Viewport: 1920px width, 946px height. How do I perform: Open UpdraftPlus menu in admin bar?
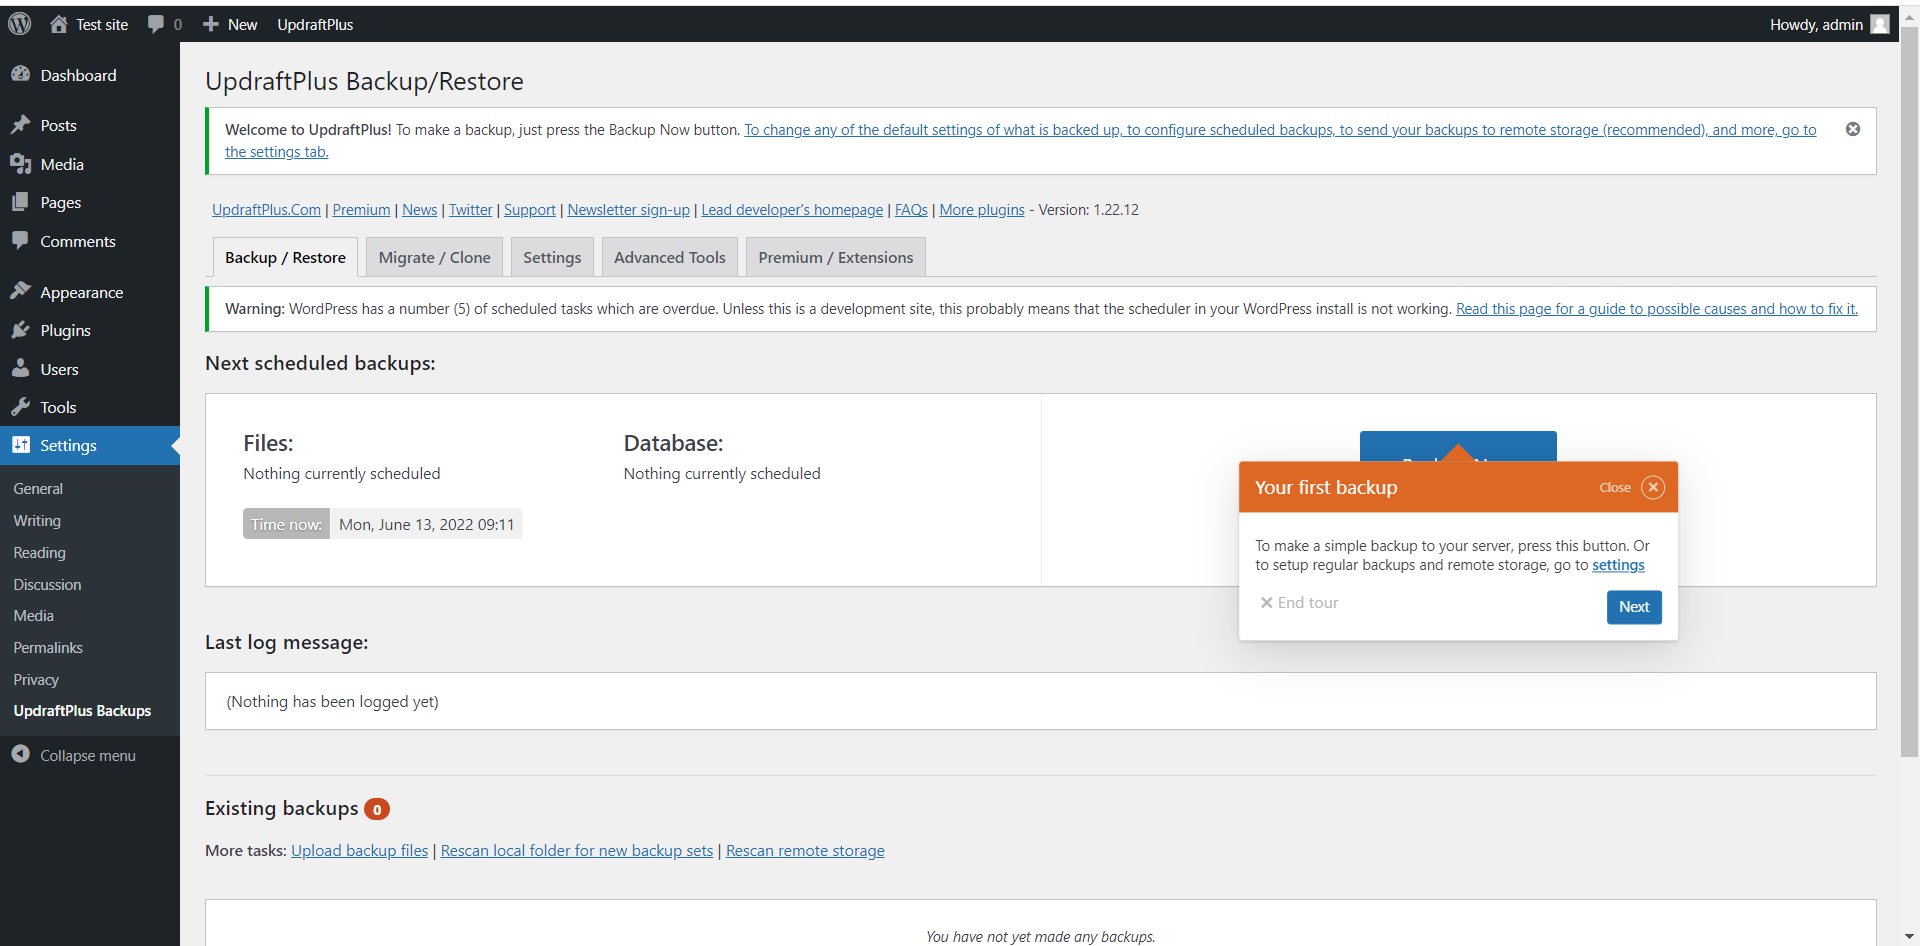[315, 24]
